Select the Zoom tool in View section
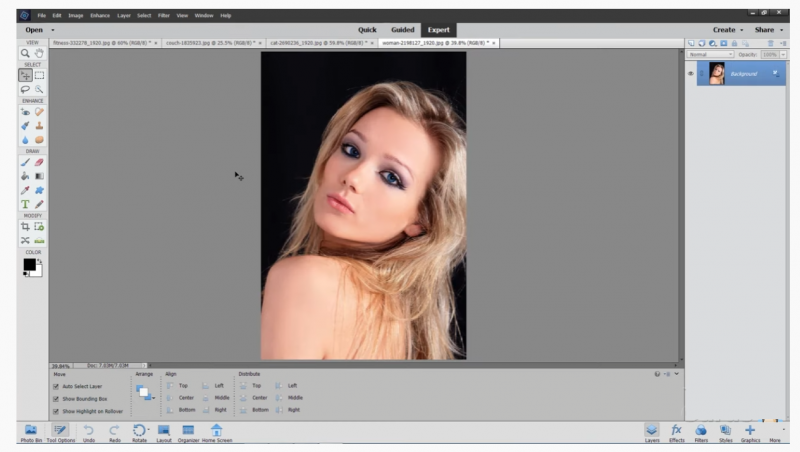800x452 pixels. pyautogui.click(x=25, y=53)
